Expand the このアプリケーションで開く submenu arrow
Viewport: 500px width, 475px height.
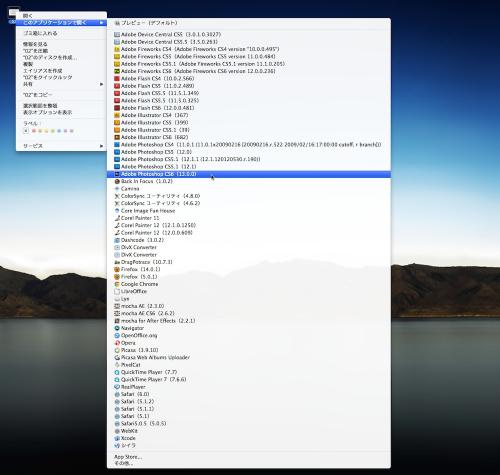click(101, 22)
